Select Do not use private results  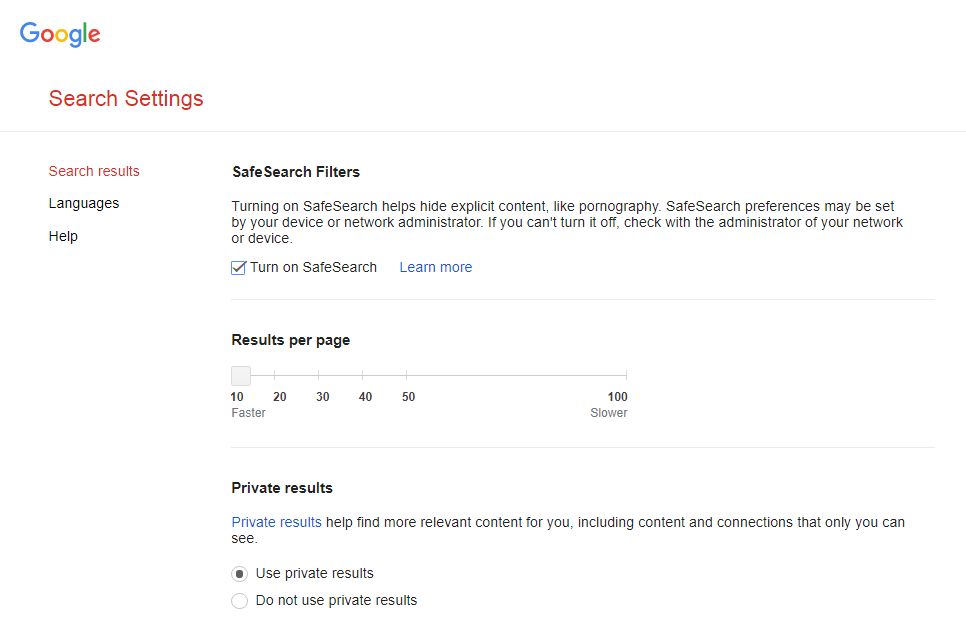click(x=240, y=601)
